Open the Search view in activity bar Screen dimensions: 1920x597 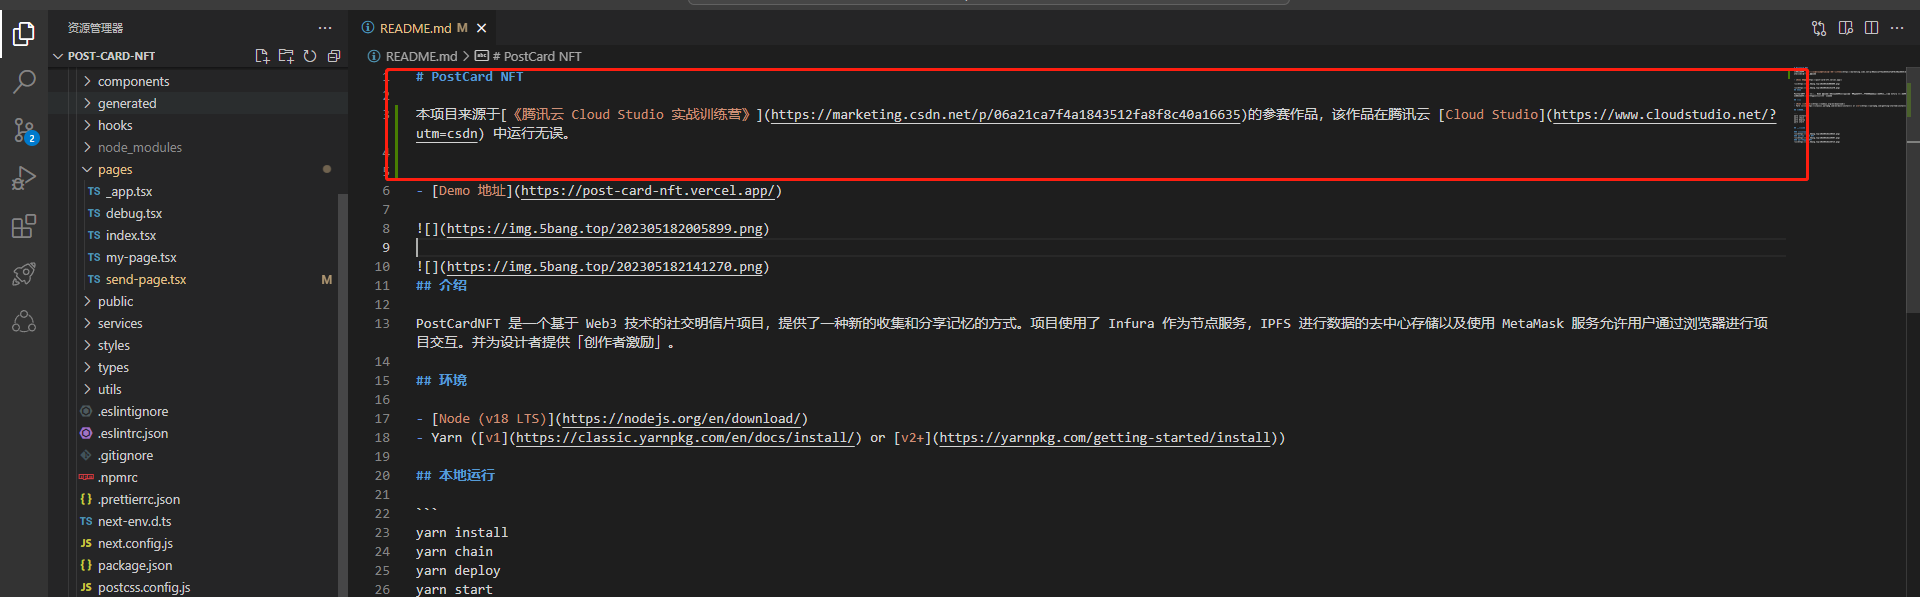[x=24, y=82]
